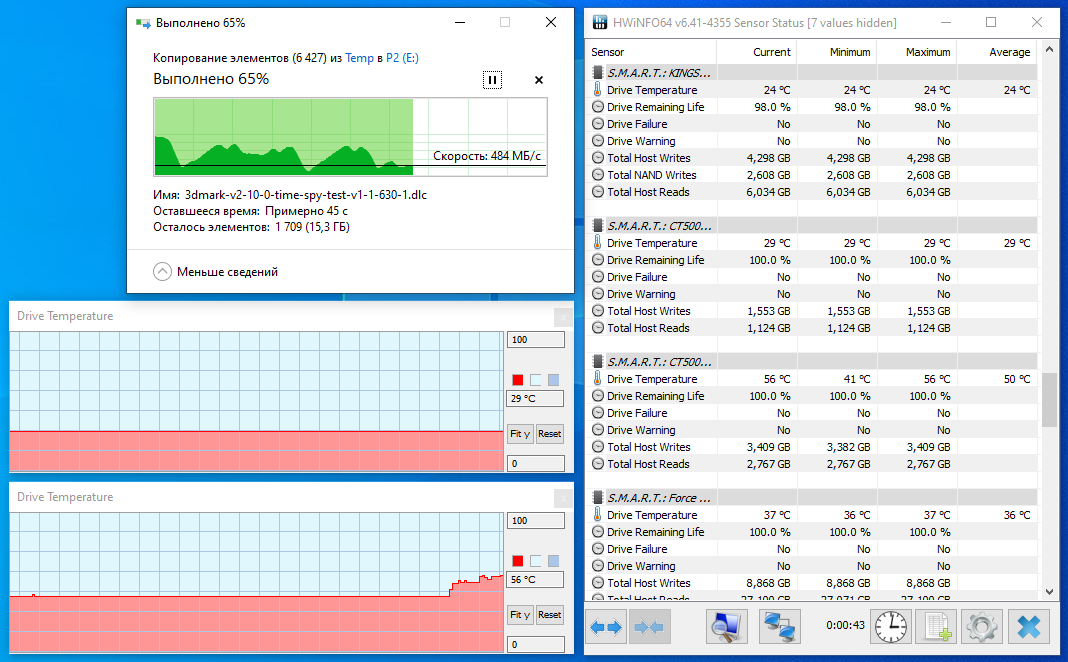1068x662 pixels.
Task: Click the system summary magnifier icon
Action: [726, 626]
